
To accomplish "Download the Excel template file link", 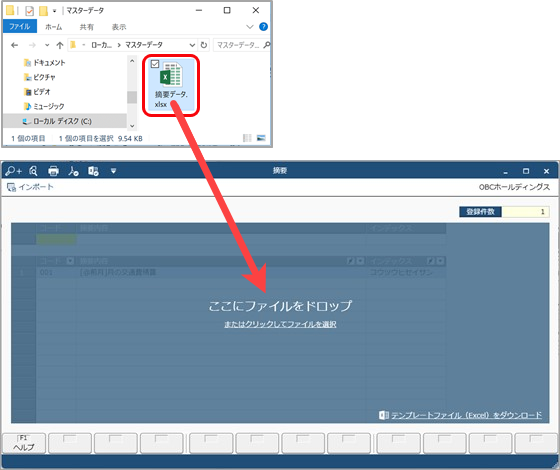I will tap(460, 415).
